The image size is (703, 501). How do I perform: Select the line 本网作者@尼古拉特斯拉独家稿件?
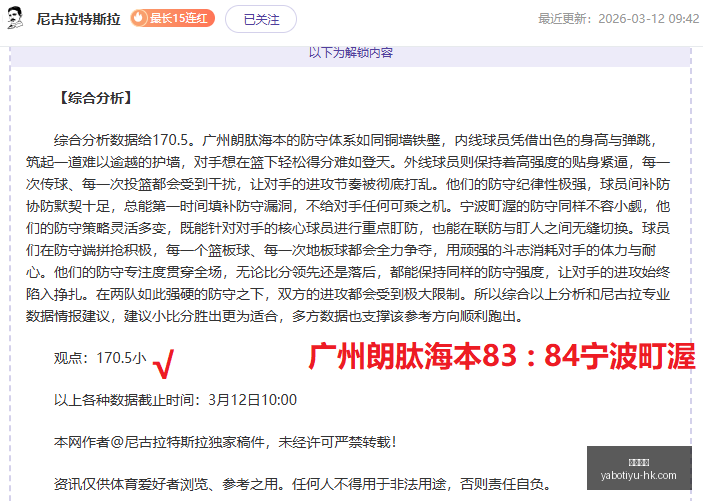point(225,442)
